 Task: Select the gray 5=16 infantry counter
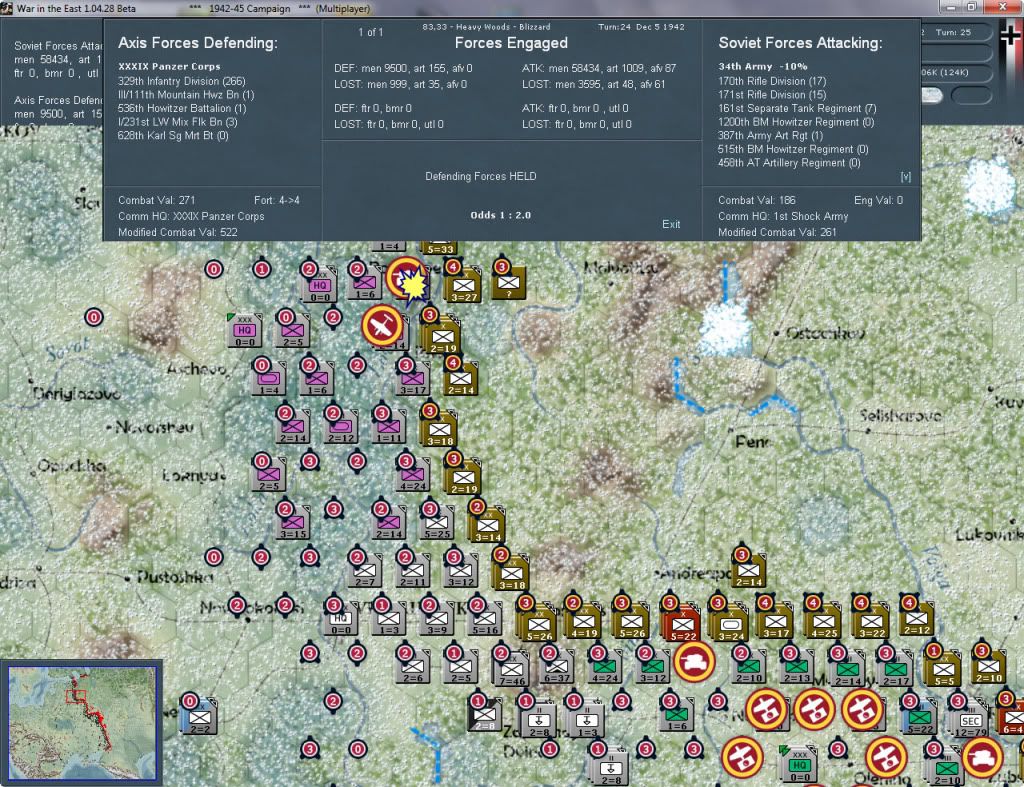485,618
